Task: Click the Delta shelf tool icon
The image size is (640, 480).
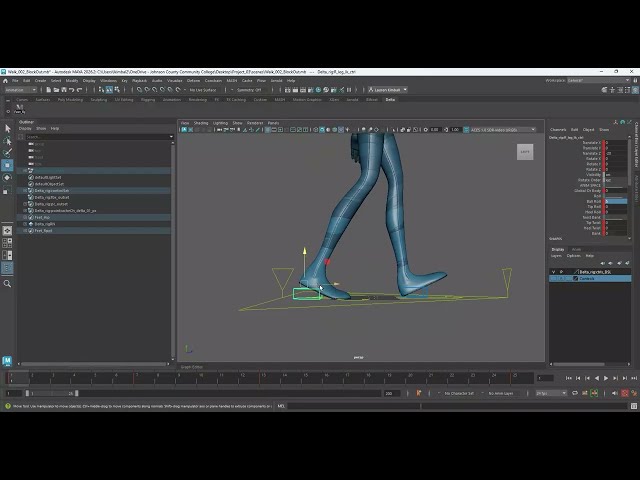Action: (20, 109)
